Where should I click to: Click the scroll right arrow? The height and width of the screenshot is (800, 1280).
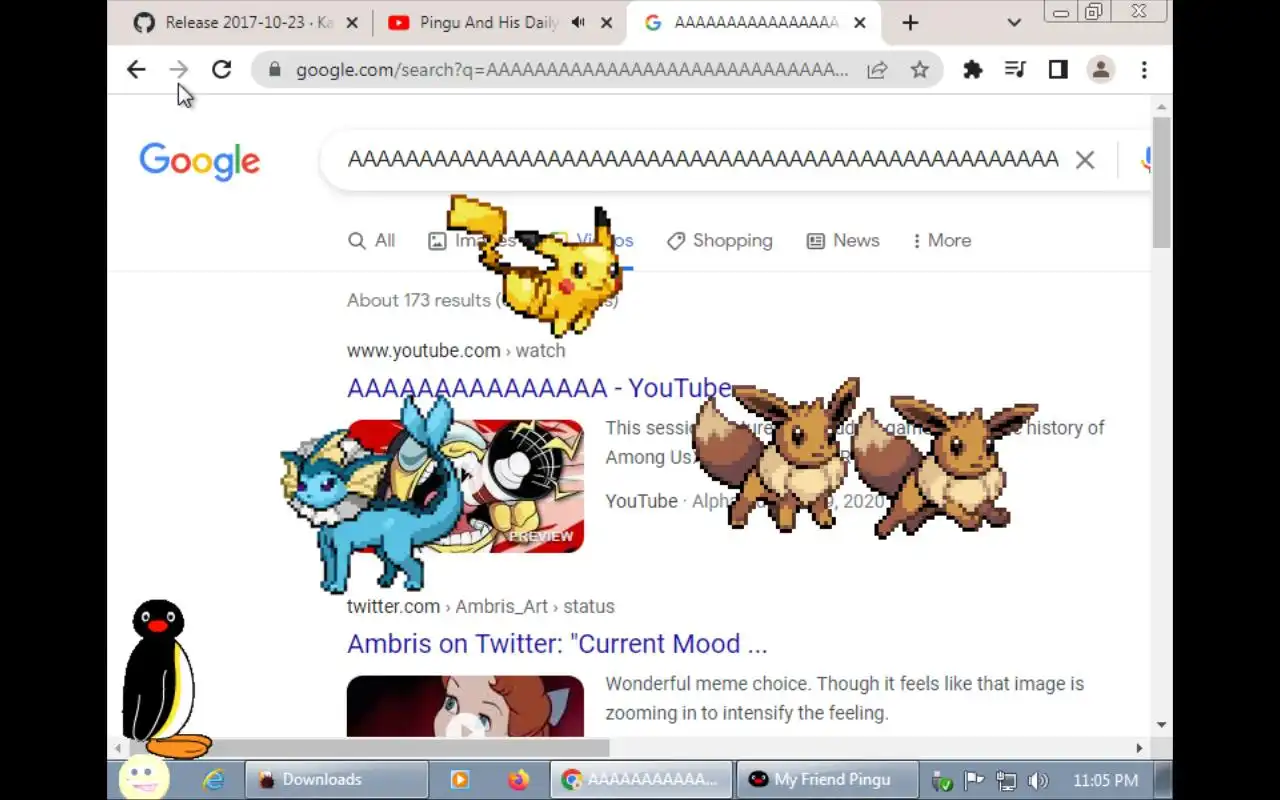[1138, 748]
